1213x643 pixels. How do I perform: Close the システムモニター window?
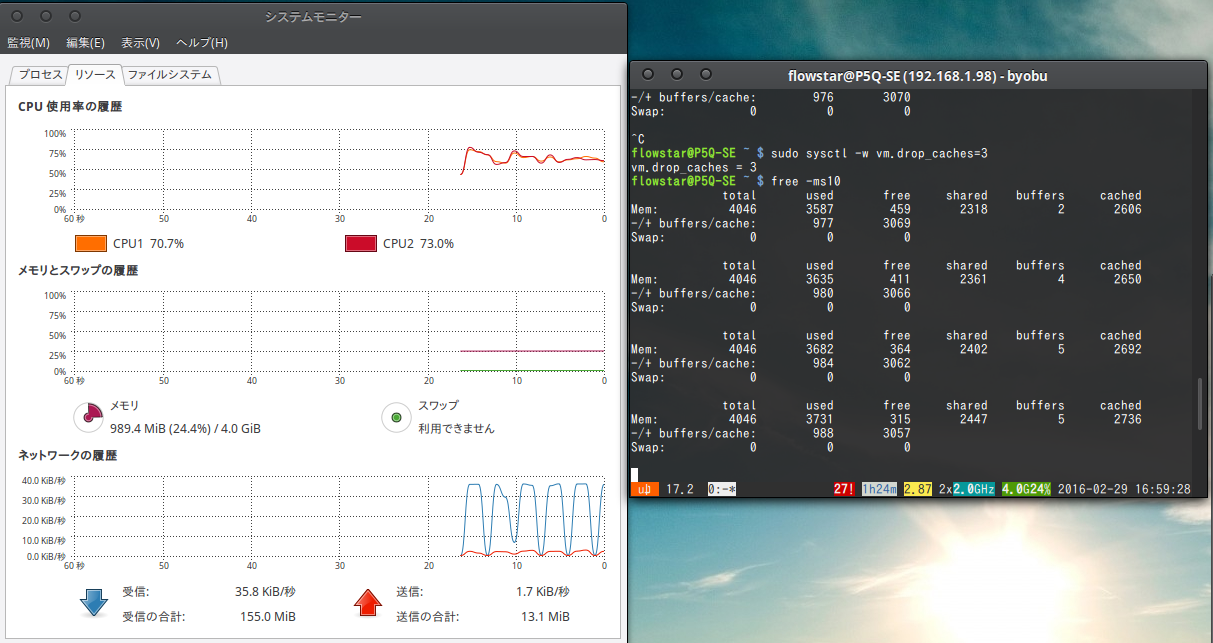19,17
